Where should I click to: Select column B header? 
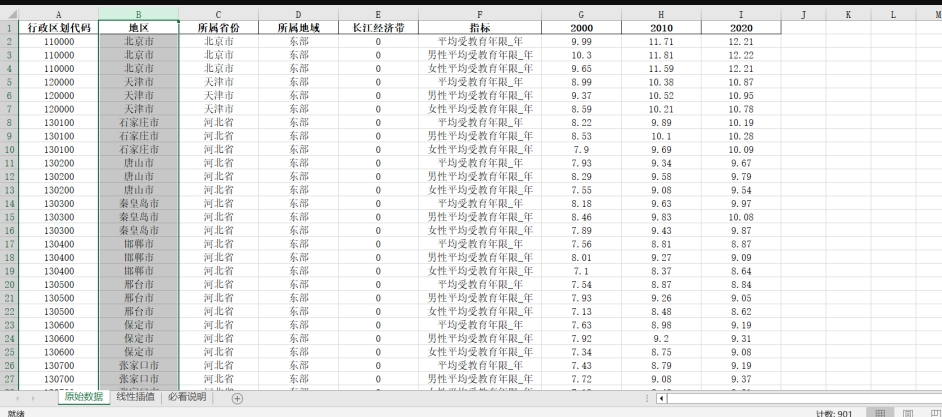138,14
